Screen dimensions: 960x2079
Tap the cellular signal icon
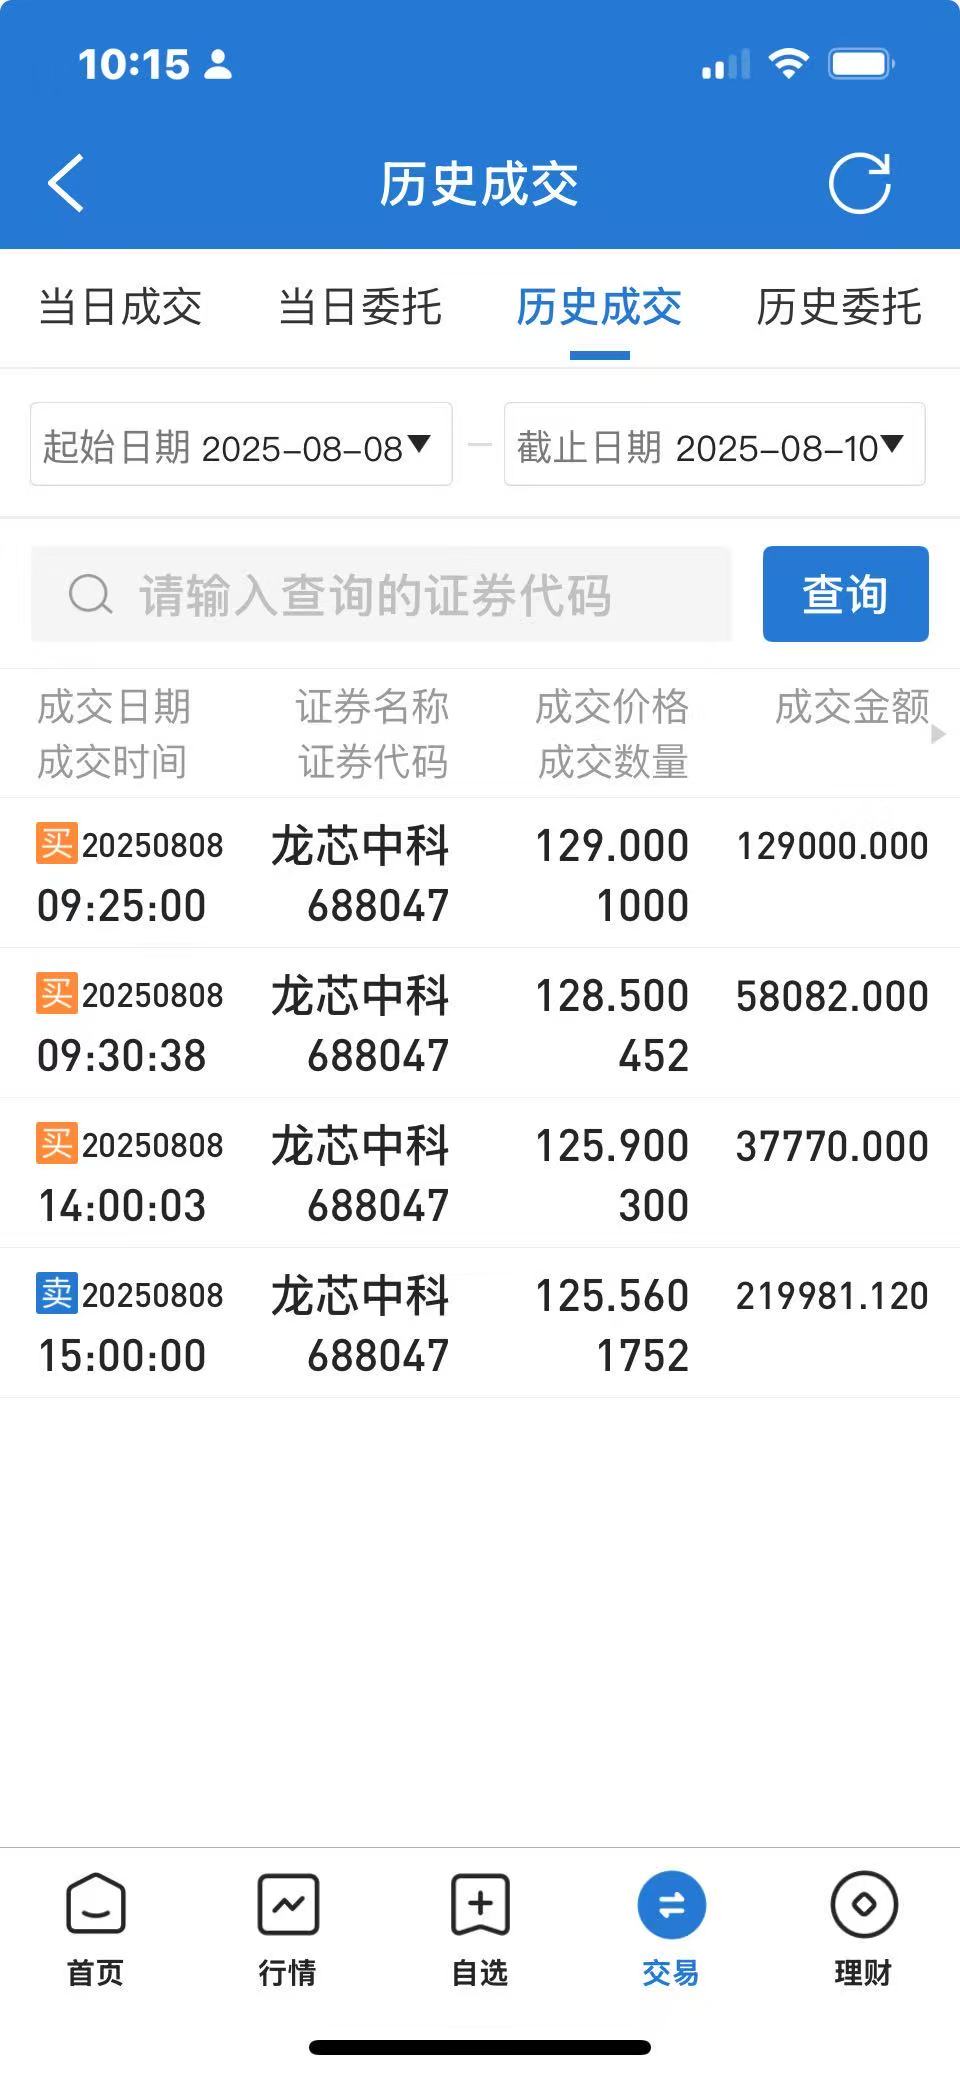[726, 64]
